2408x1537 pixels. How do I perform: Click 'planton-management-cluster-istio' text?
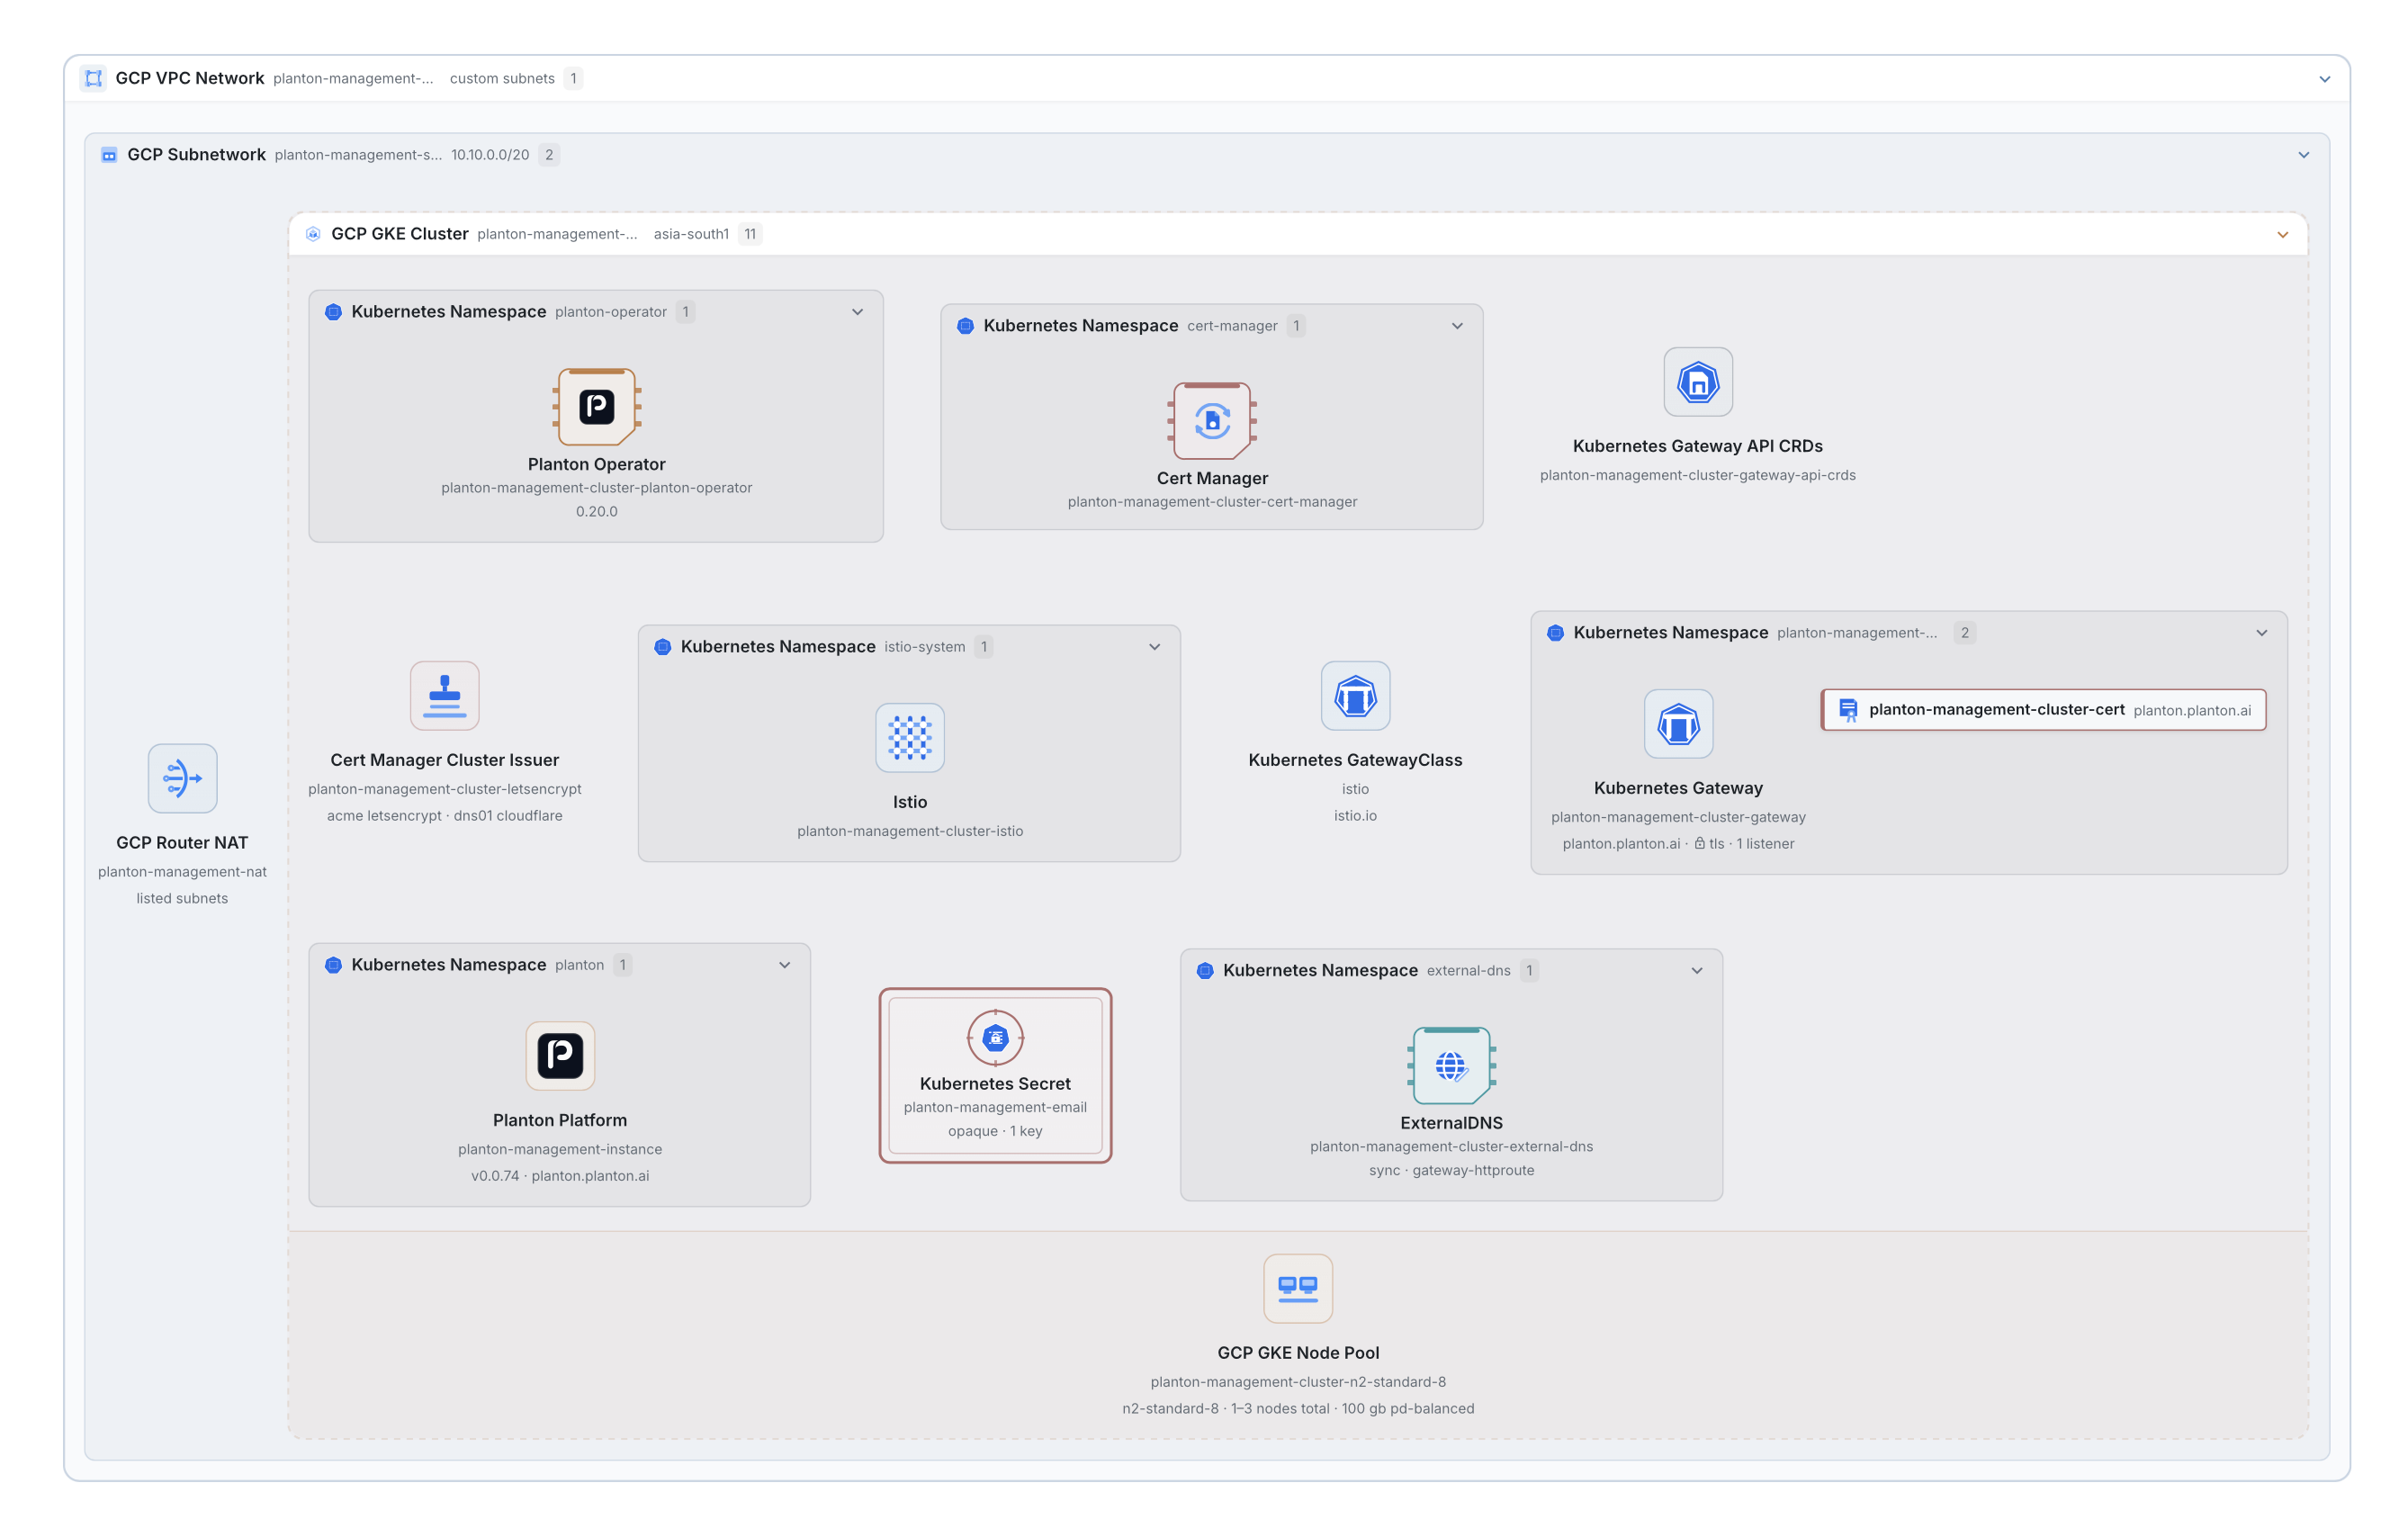pyautogui.click(x=910, y=832)
